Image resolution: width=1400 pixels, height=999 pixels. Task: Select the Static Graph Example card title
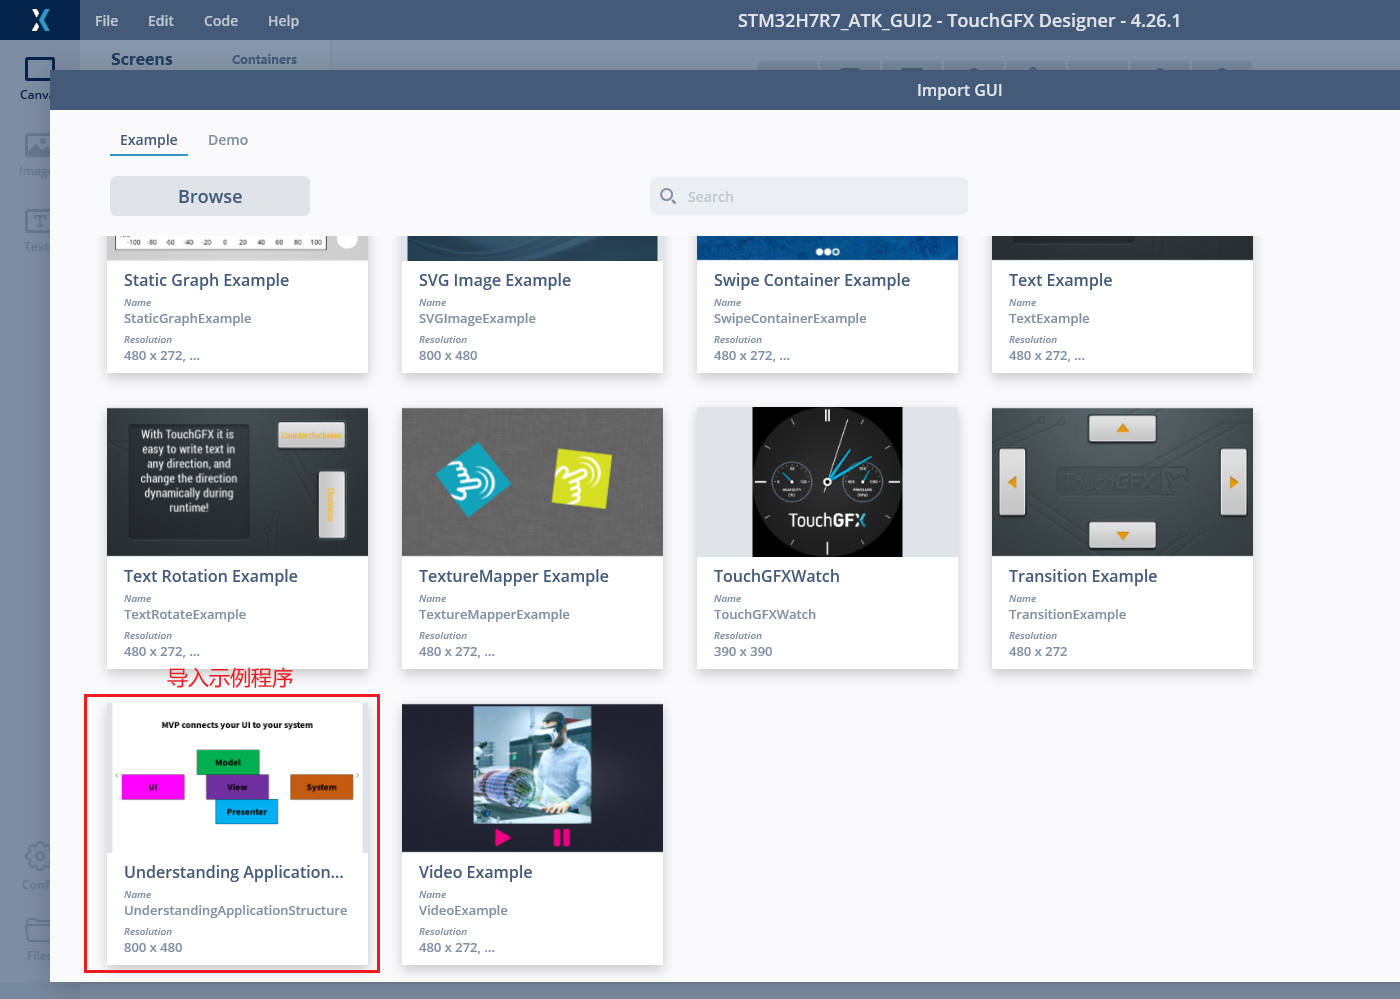(x=206, y=280)
